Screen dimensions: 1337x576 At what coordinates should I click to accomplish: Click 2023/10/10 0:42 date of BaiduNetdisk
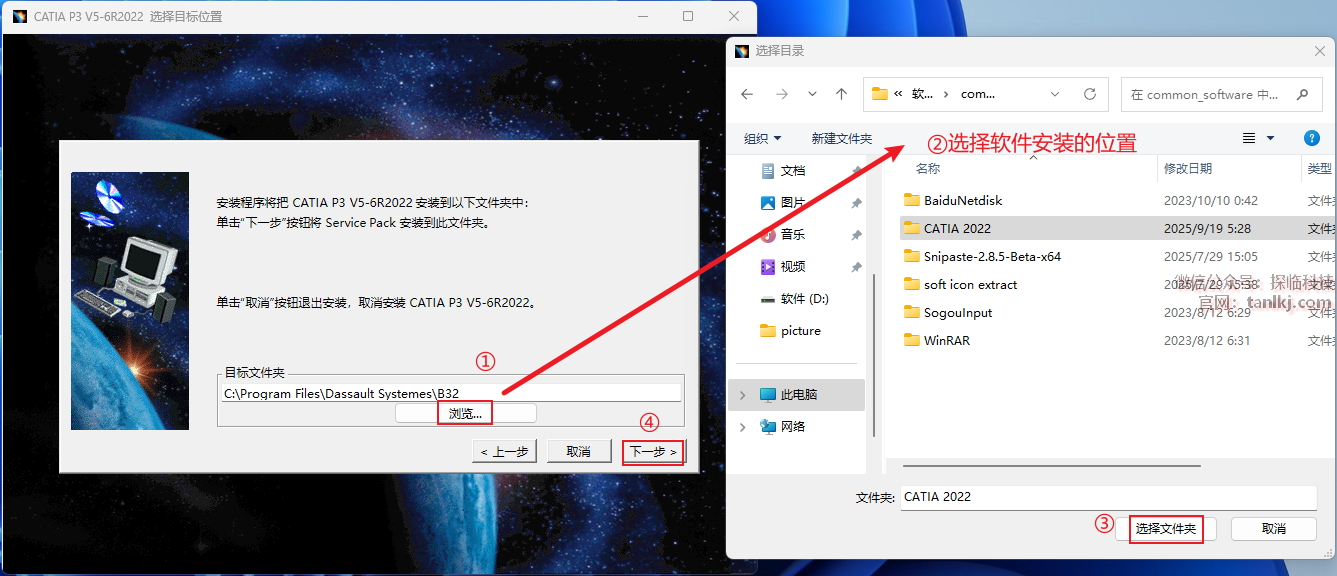[x=1210, y=201]
